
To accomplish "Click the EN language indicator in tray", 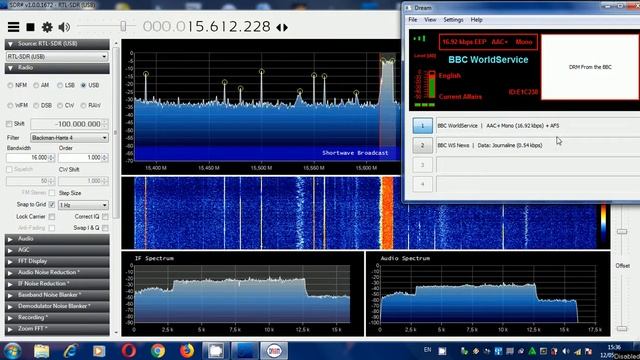I will click(x=427, y=350).
